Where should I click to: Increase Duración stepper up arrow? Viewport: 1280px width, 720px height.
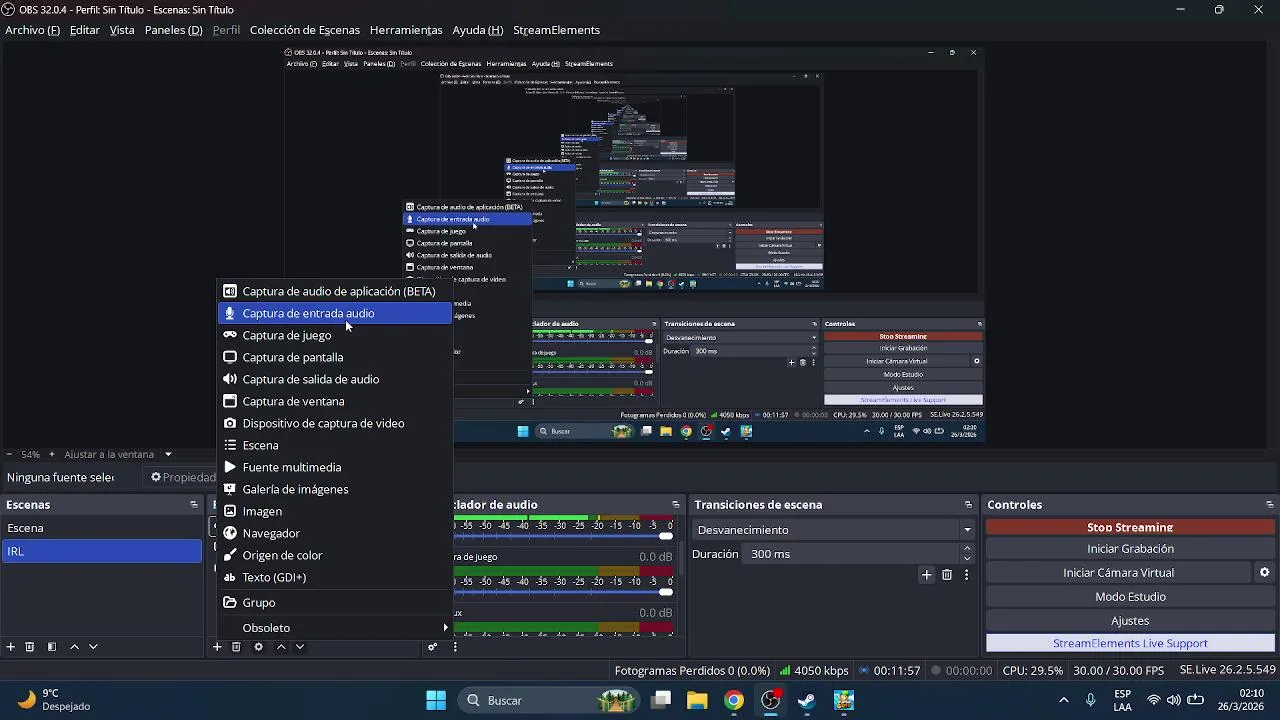click(966, 549)
